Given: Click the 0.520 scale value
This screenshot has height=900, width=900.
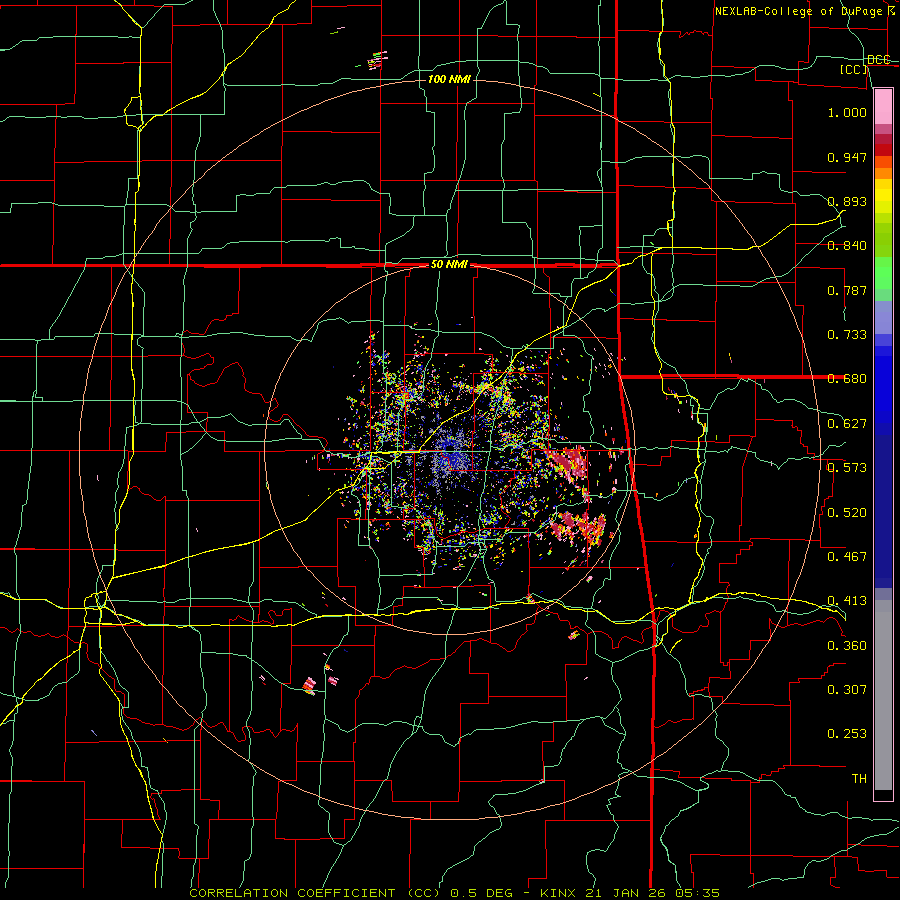Looking at the screenshot, I should [847, 513].
